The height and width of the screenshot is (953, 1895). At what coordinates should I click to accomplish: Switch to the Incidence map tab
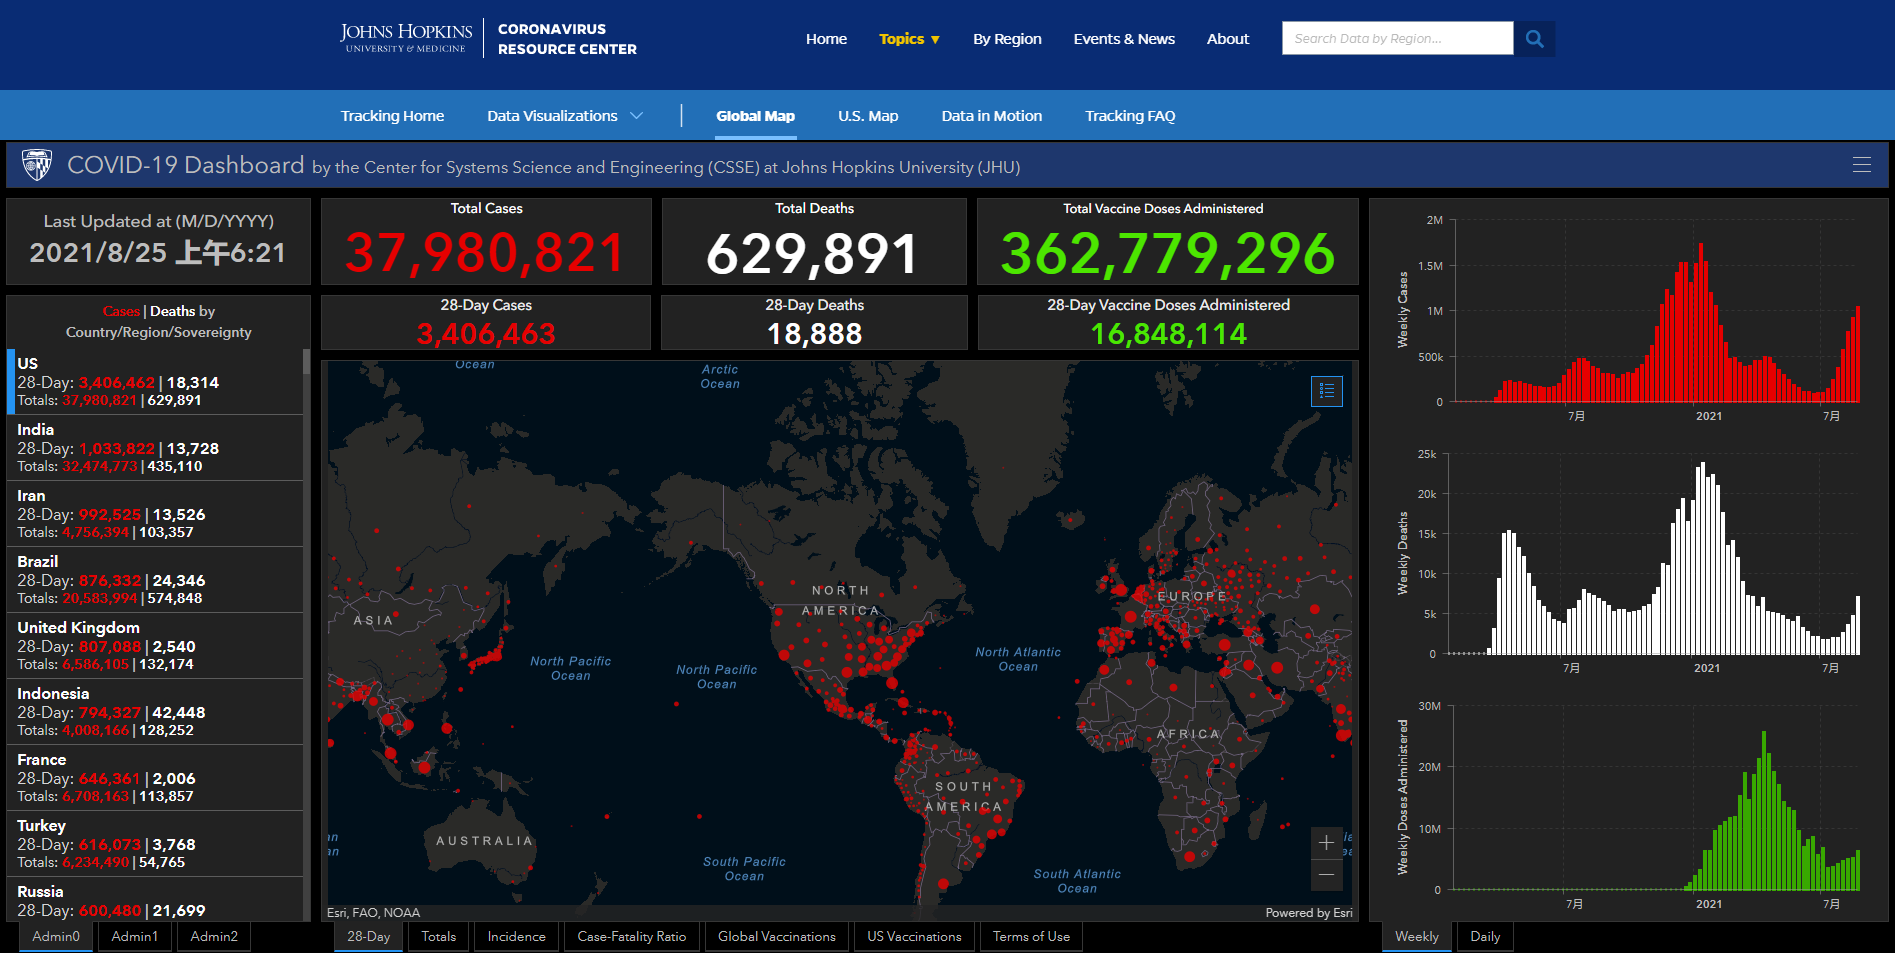tap(516, 937)
